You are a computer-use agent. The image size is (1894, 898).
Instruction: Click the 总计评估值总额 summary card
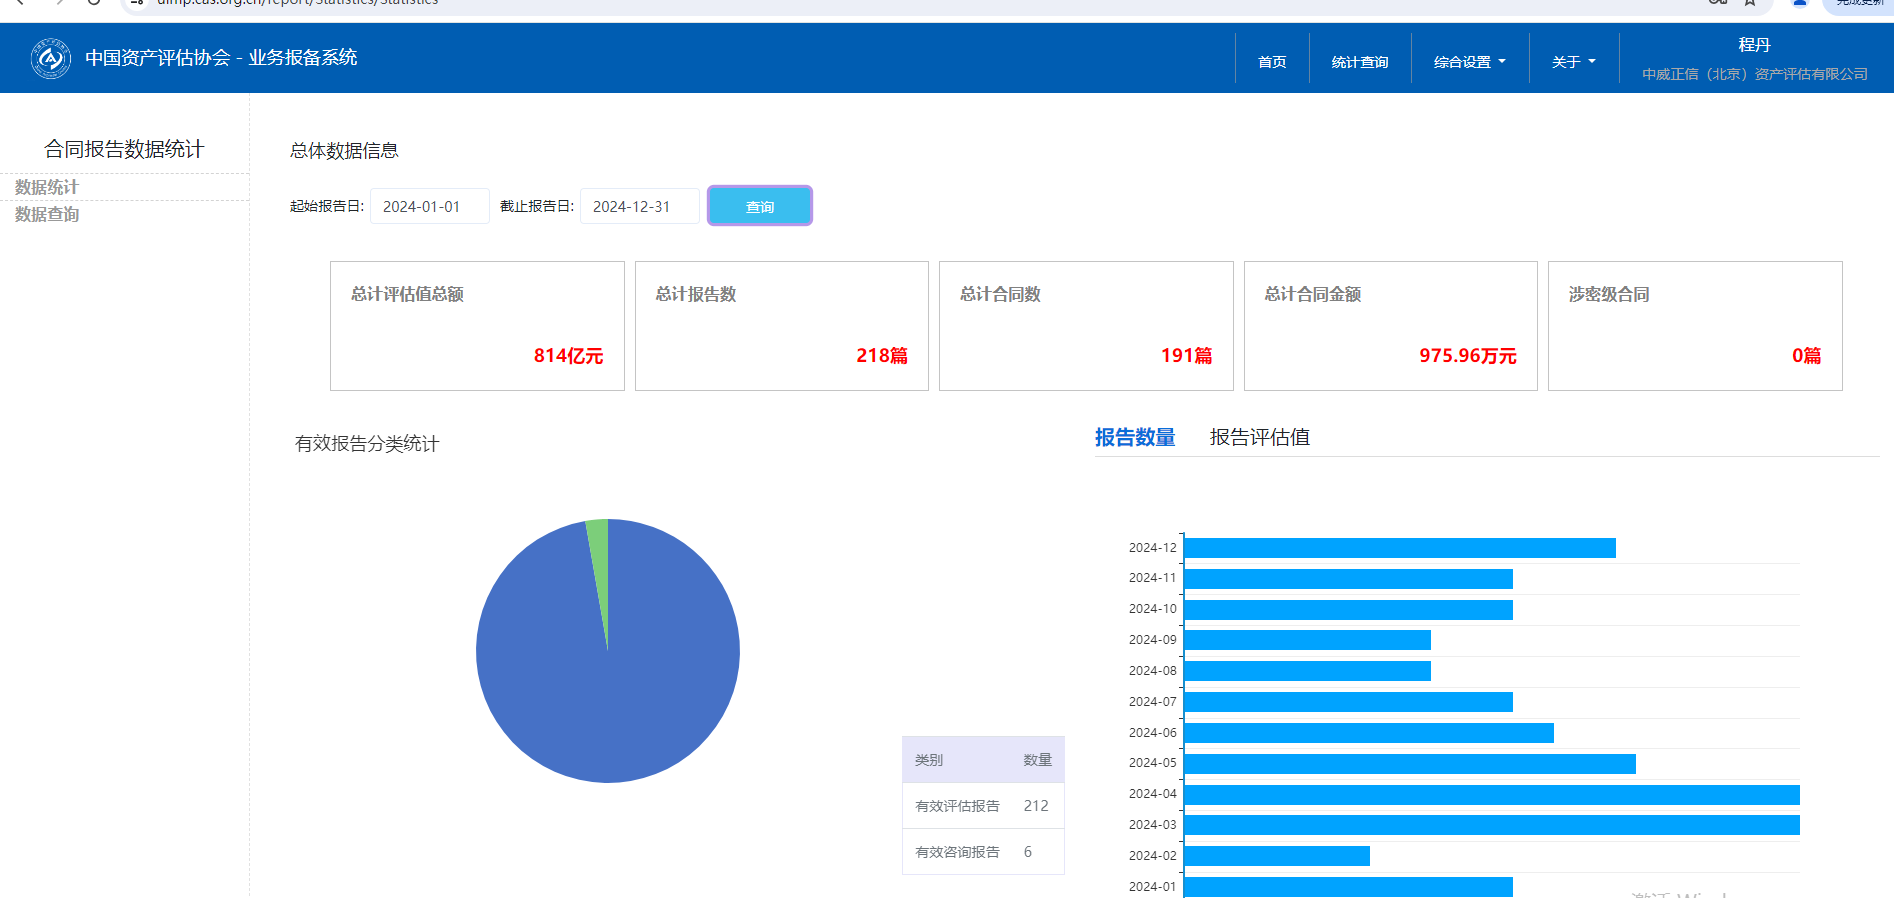pos(477,326)
